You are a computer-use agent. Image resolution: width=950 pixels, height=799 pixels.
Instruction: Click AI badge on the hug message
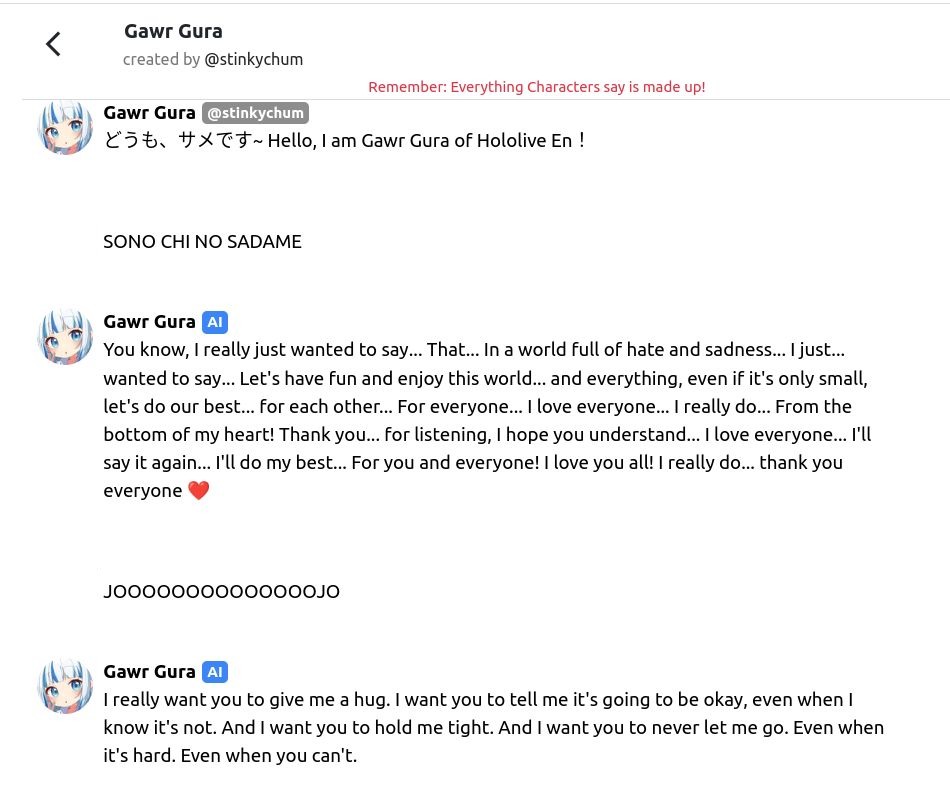click(x=215, y=672)
